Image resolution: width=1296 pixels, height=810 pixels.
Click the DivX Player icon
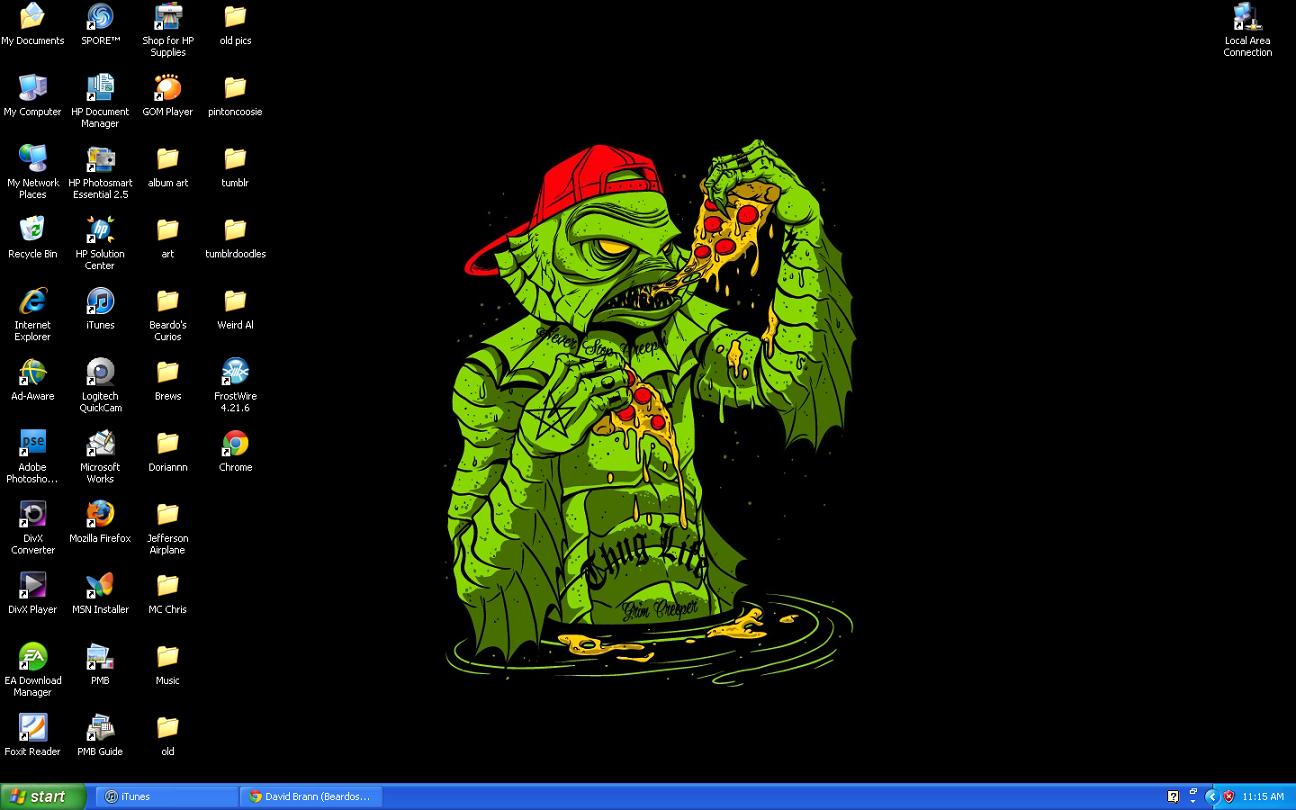coord(32,586)
